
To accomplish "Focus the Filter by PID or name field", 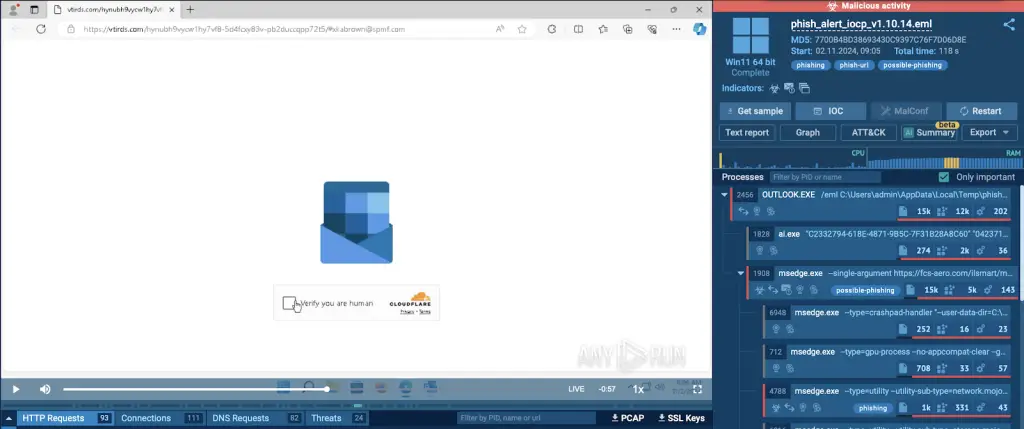I will 825,177.
